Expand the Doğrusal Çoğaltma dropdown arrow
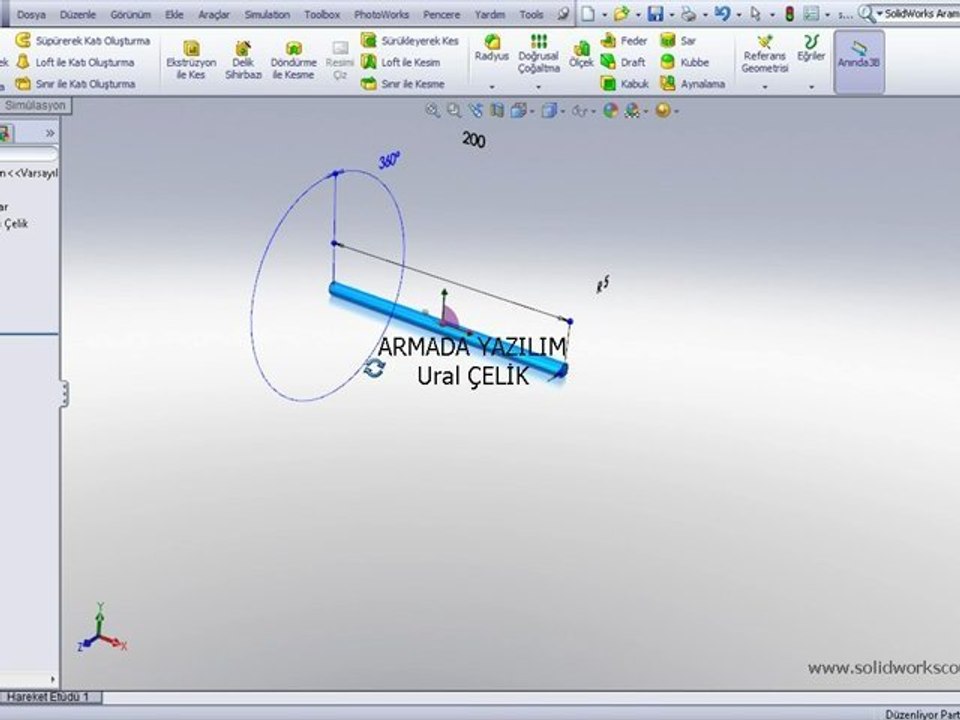 click(x=539, y=88)
